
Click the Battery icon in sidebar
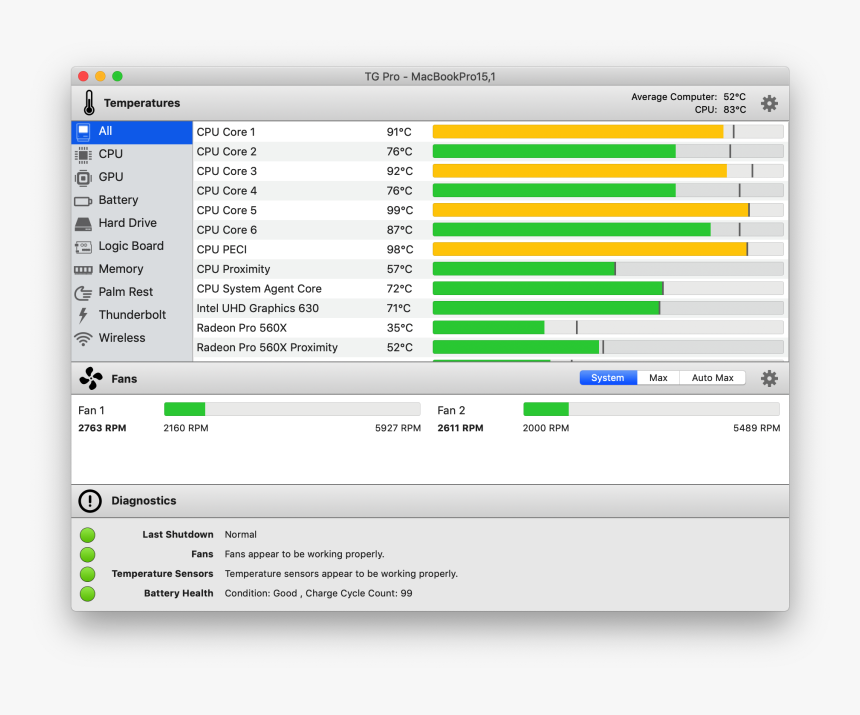[83, 201]
